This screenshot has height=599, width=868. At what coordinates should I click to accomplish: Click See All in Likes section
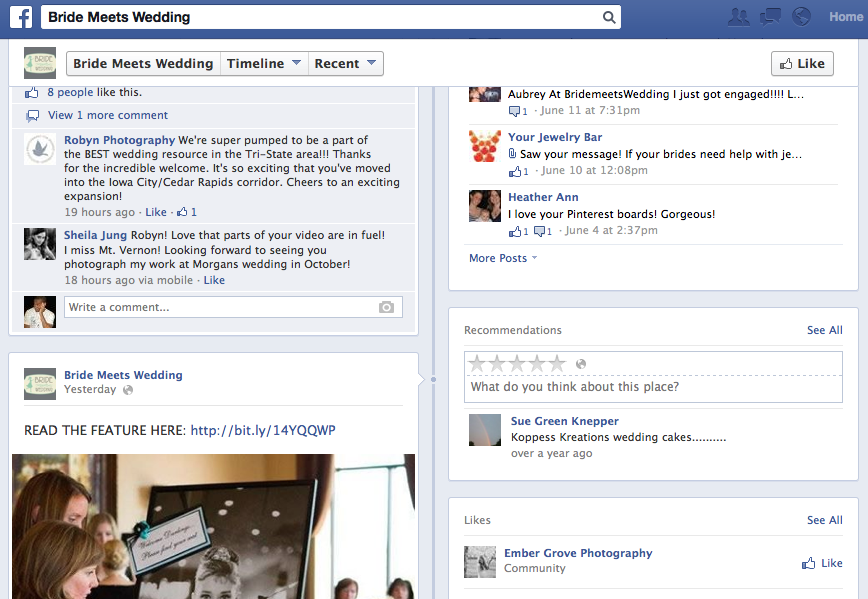pos(825,520)
